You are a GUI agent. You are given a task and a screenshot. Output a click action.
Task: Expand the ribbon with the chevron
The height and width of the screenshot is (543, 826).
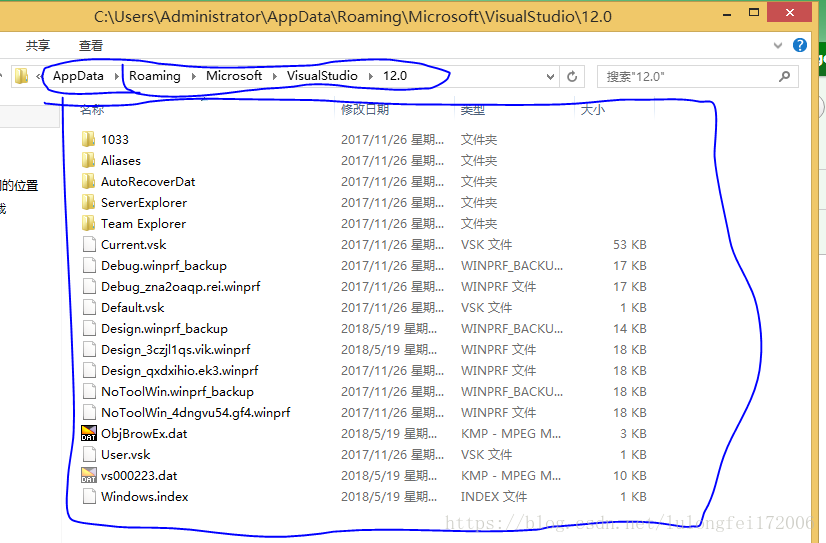pos(778,46)
